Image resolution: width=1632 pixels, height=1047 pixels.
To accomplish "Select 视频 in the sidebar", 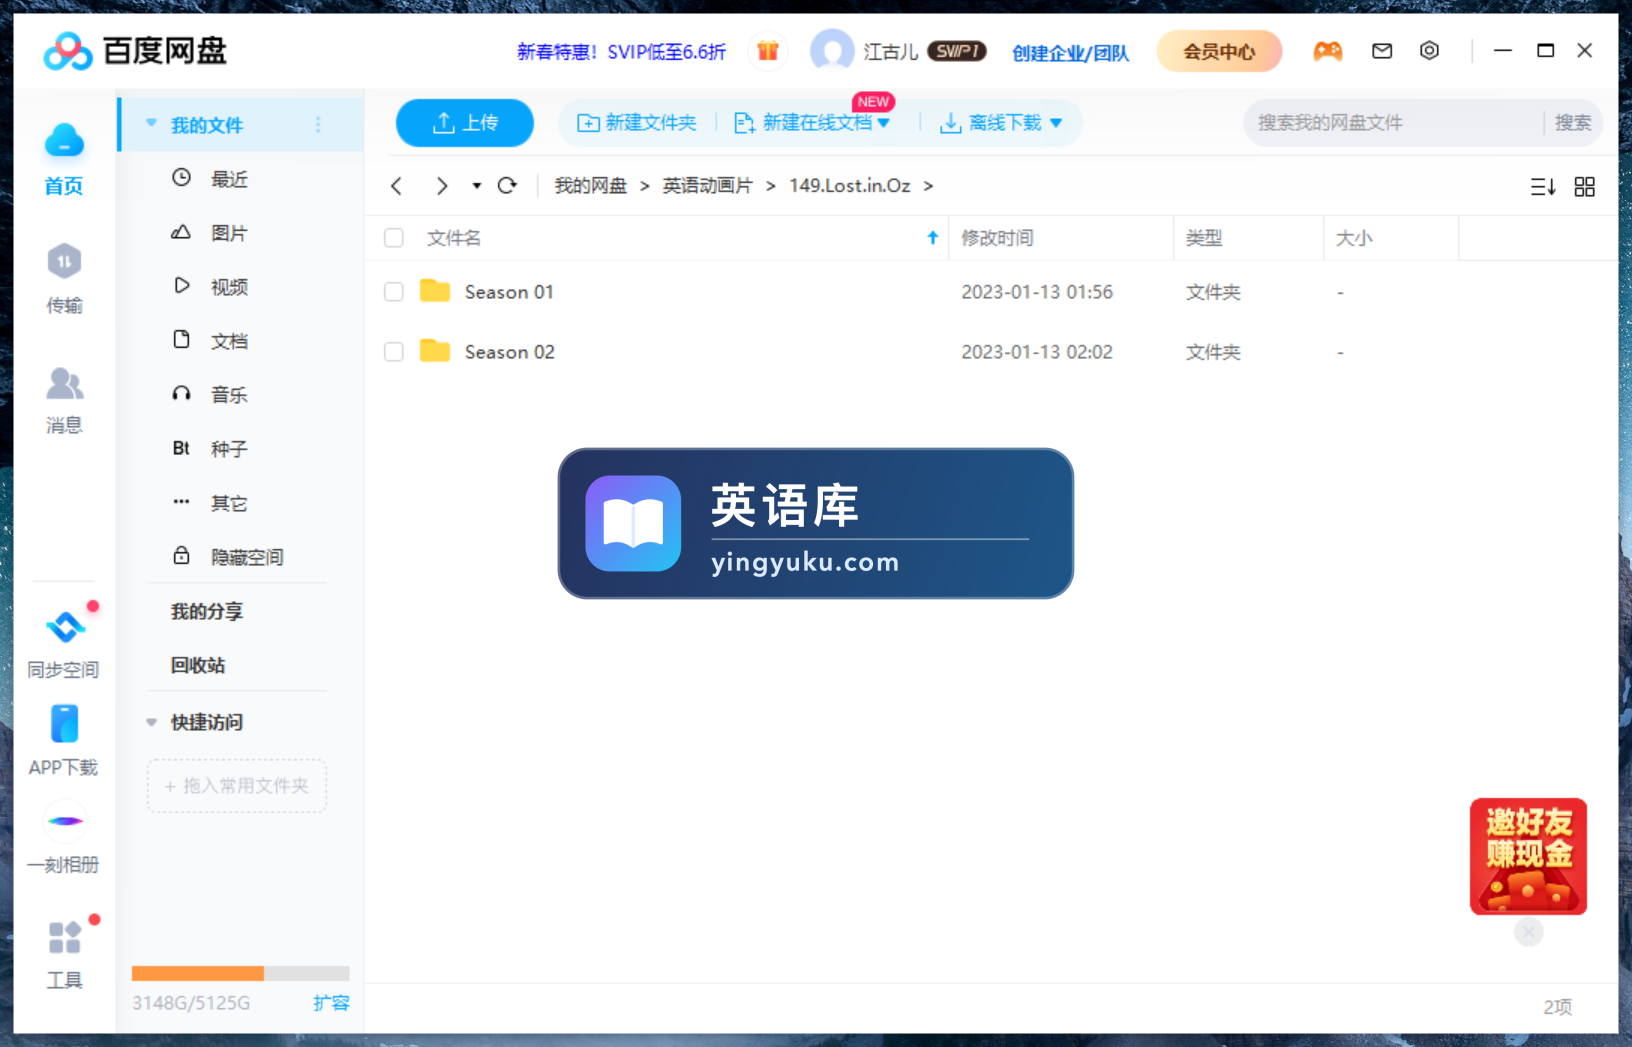I will pyautogui.click(x=230, y=287).
